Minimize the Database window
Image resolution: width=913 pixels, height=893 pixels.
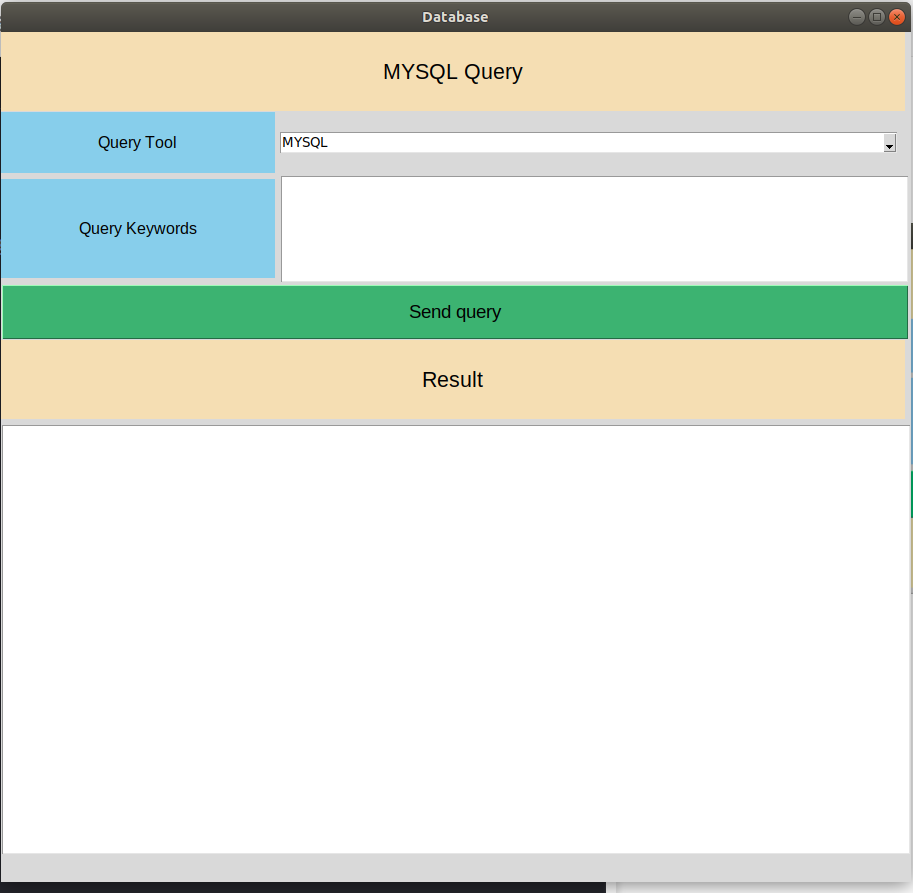tap(857, 17)
